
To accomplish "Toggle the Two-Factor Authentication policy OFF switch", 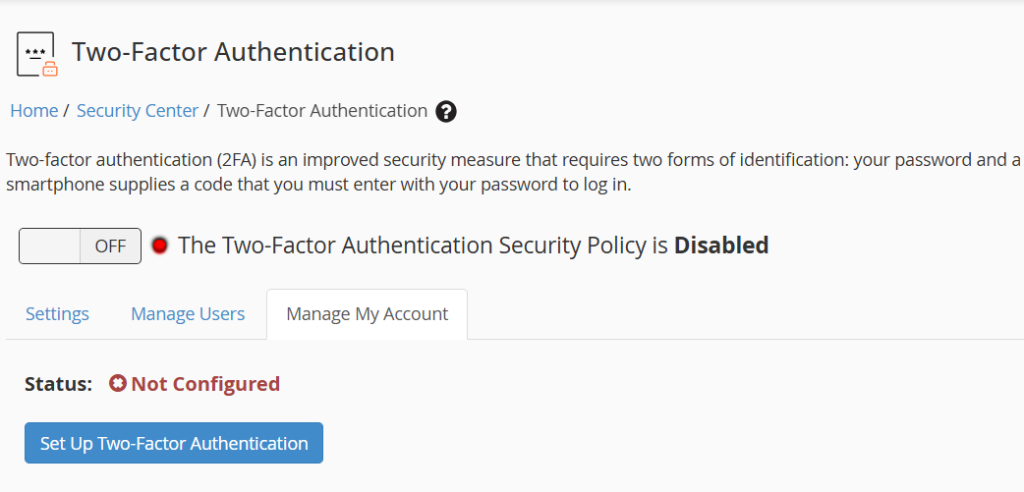I will coord(80,246).
